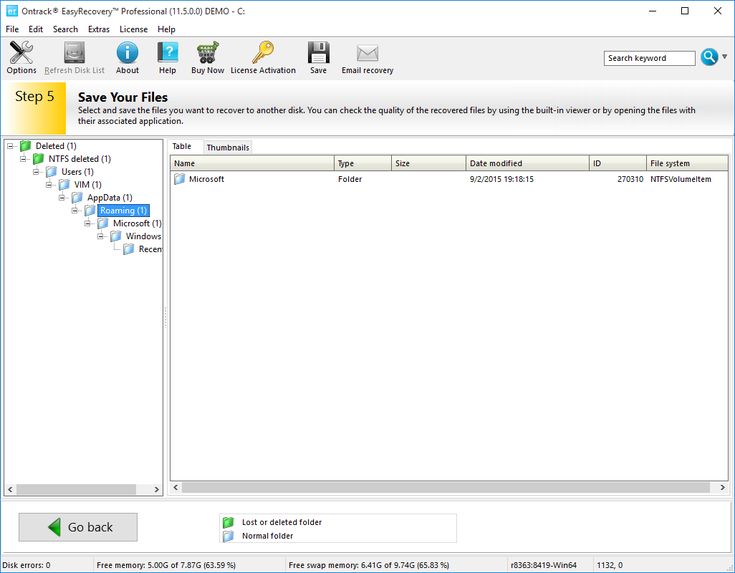This screenshot has height=573, width=735.
Task: Click the tree panel scroll-right arrow
Action: [157, 490]
